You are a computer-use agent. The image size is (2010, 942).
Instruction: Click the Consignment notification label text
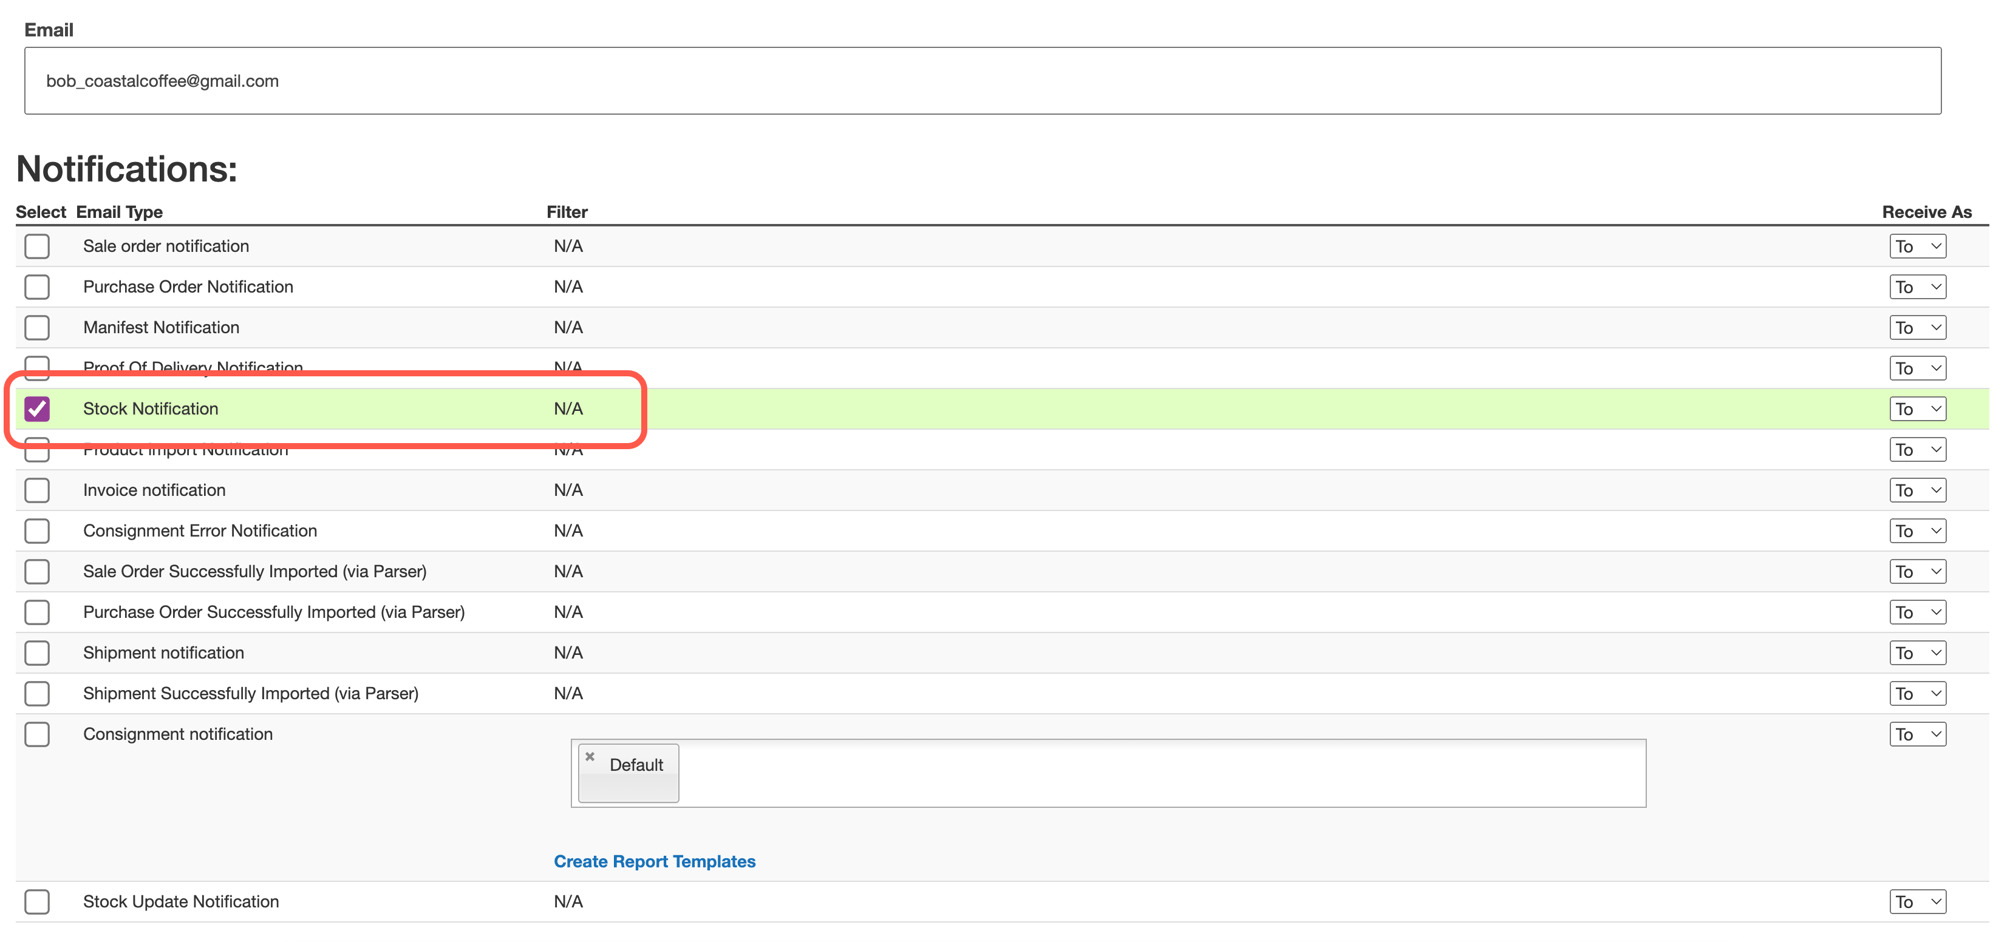[178, 734]
